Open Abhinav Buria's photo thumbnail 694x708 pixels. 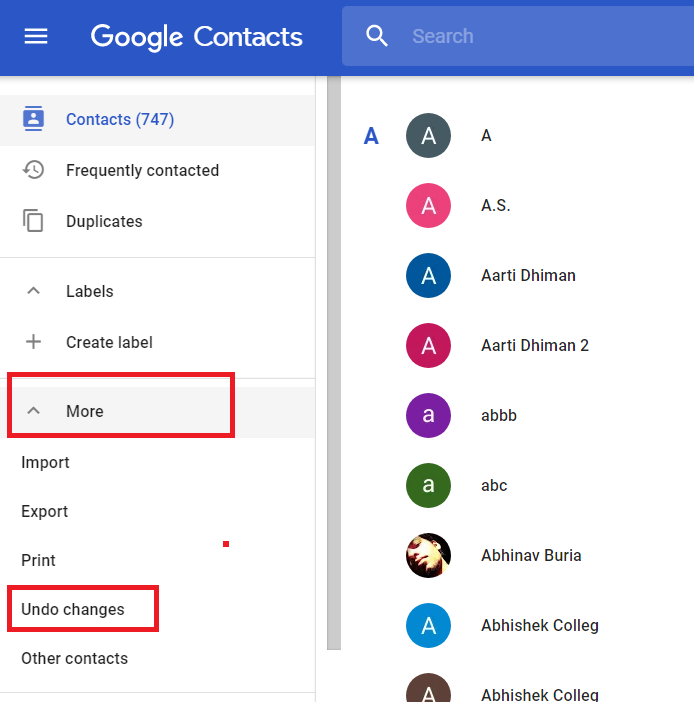(428, 555)
